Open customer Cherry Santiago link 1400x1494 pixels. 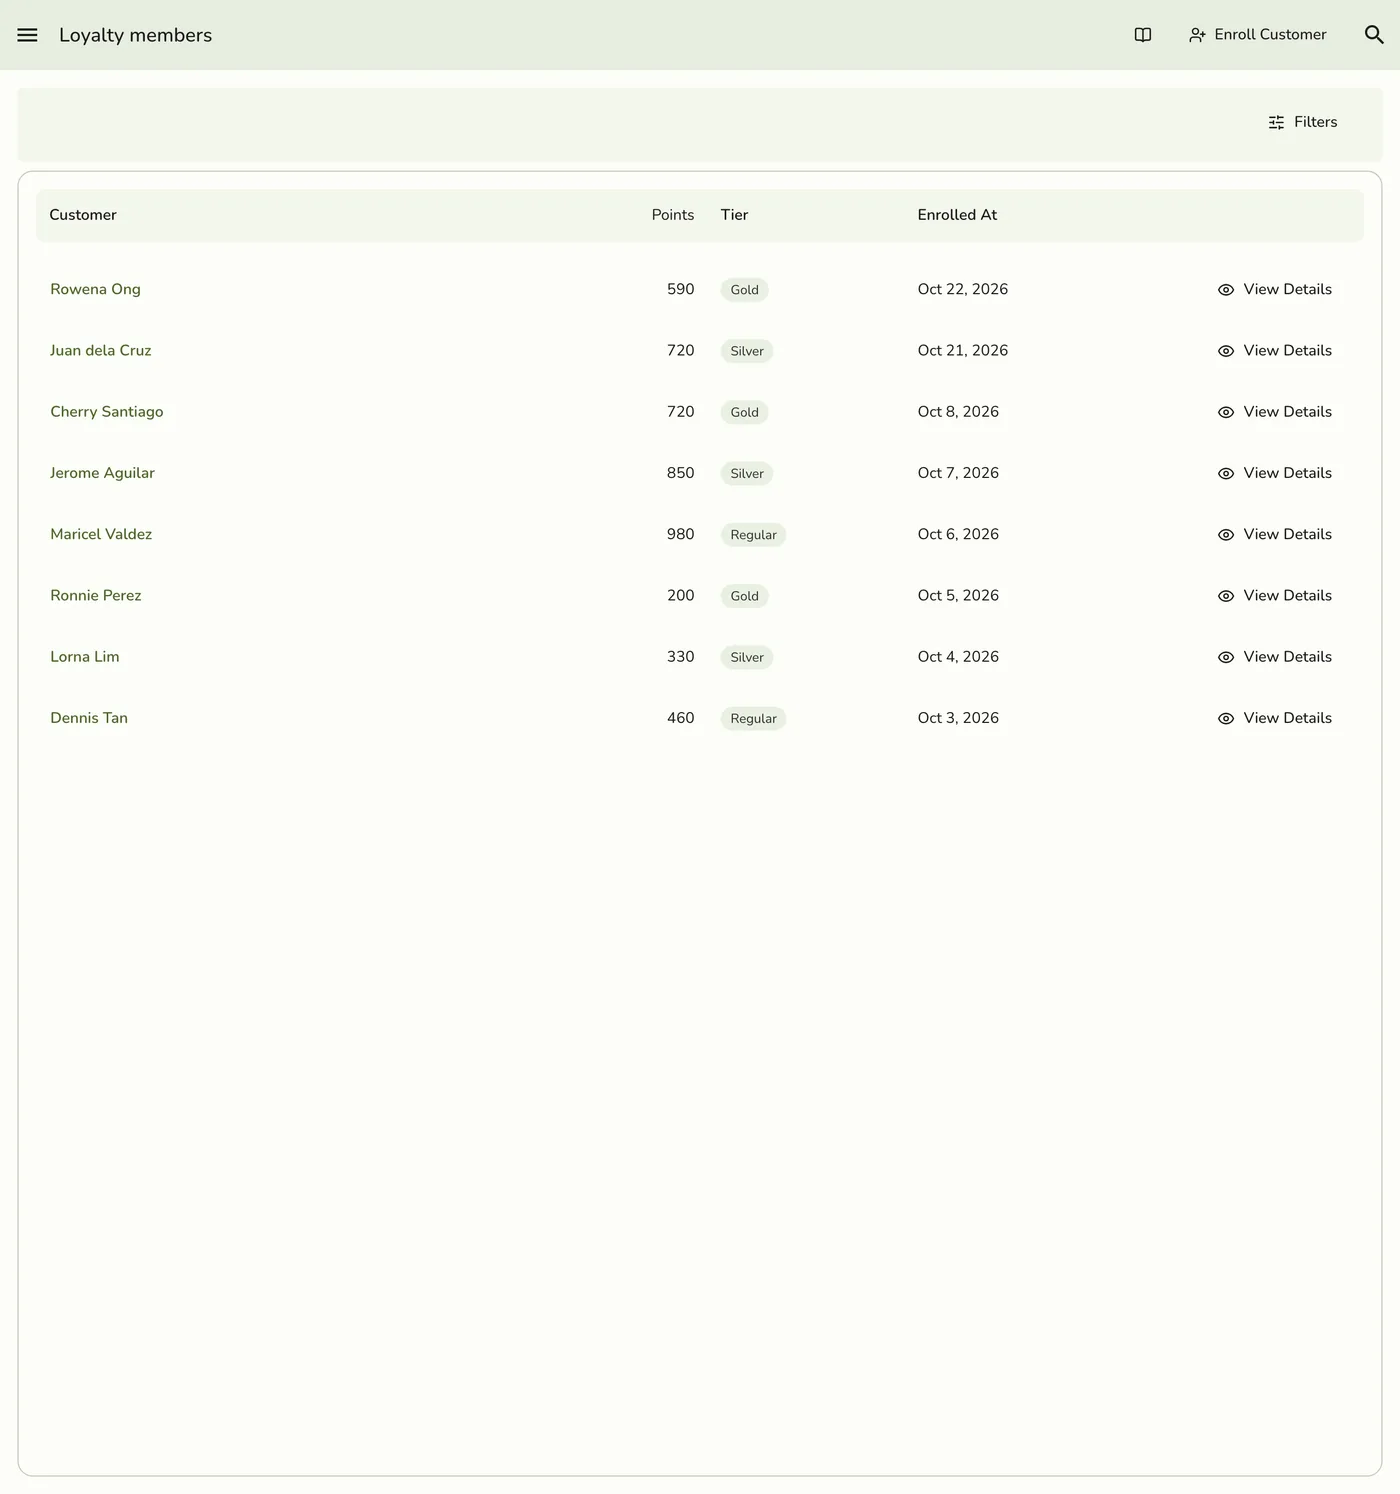pyautogui.click(x=107, y=412)
